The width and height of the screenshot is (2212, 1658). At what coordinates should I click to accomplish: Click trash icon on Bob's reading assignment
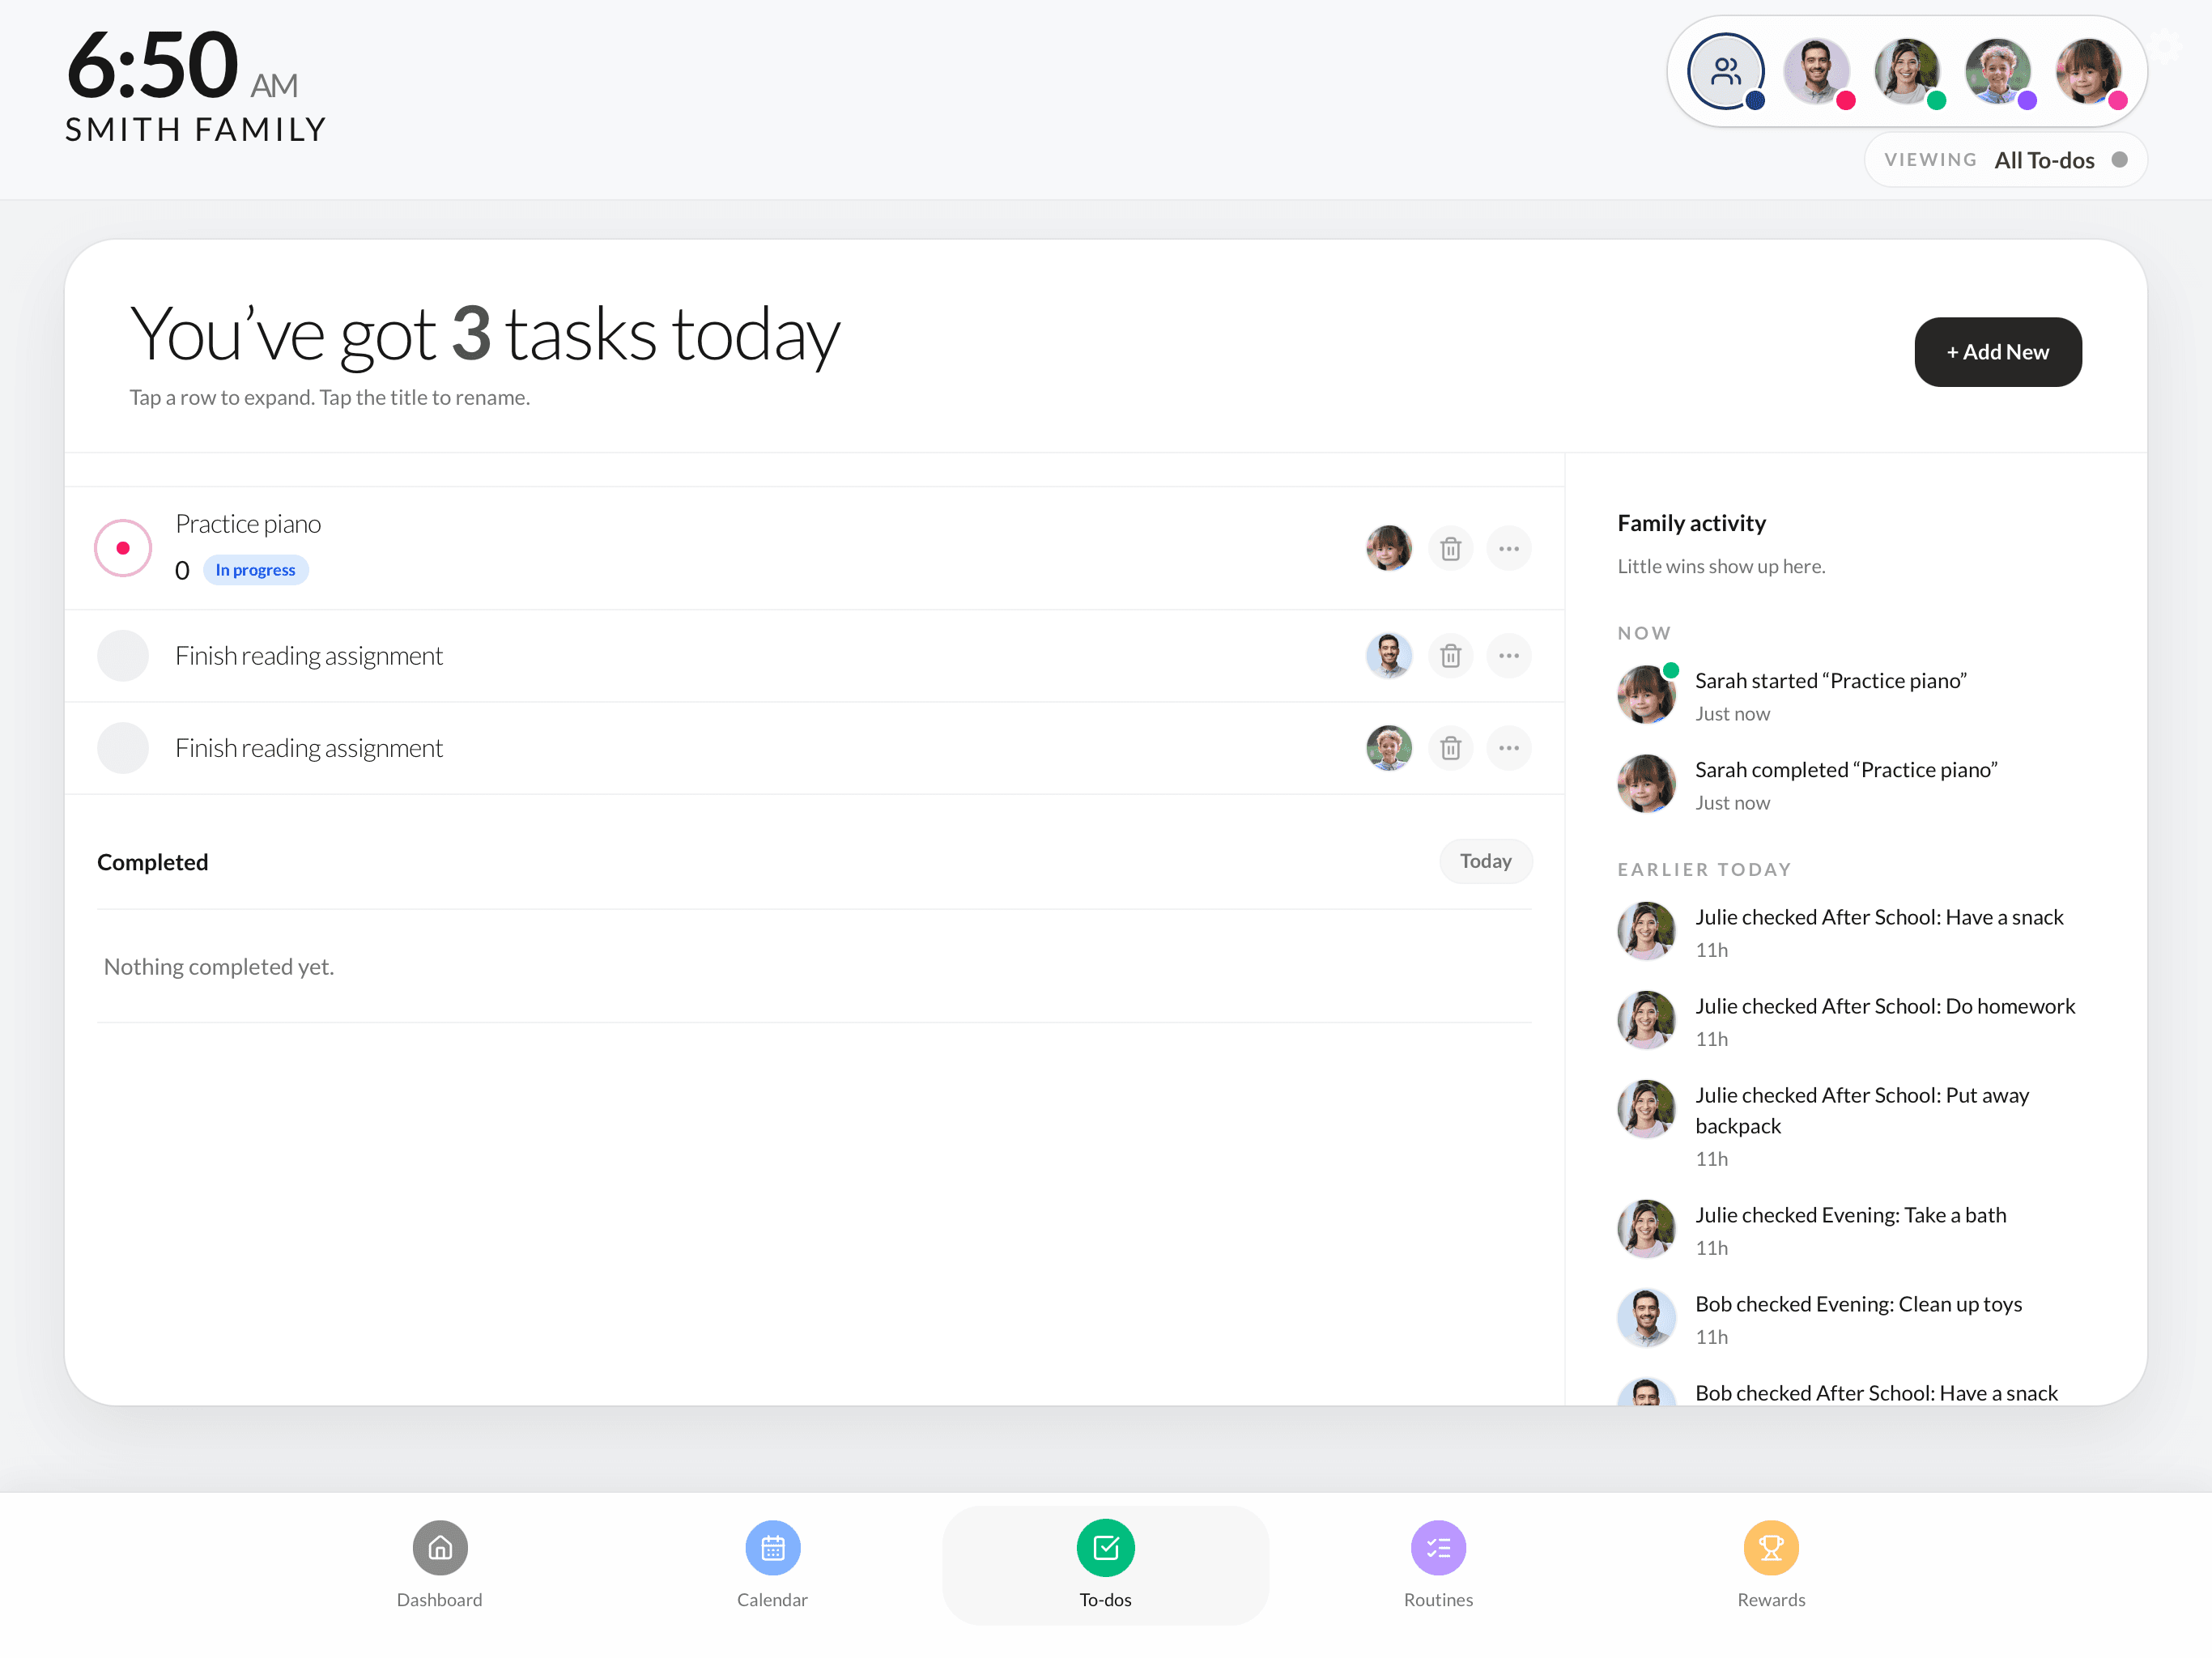pyautogui.click(x=1450, y=656)
